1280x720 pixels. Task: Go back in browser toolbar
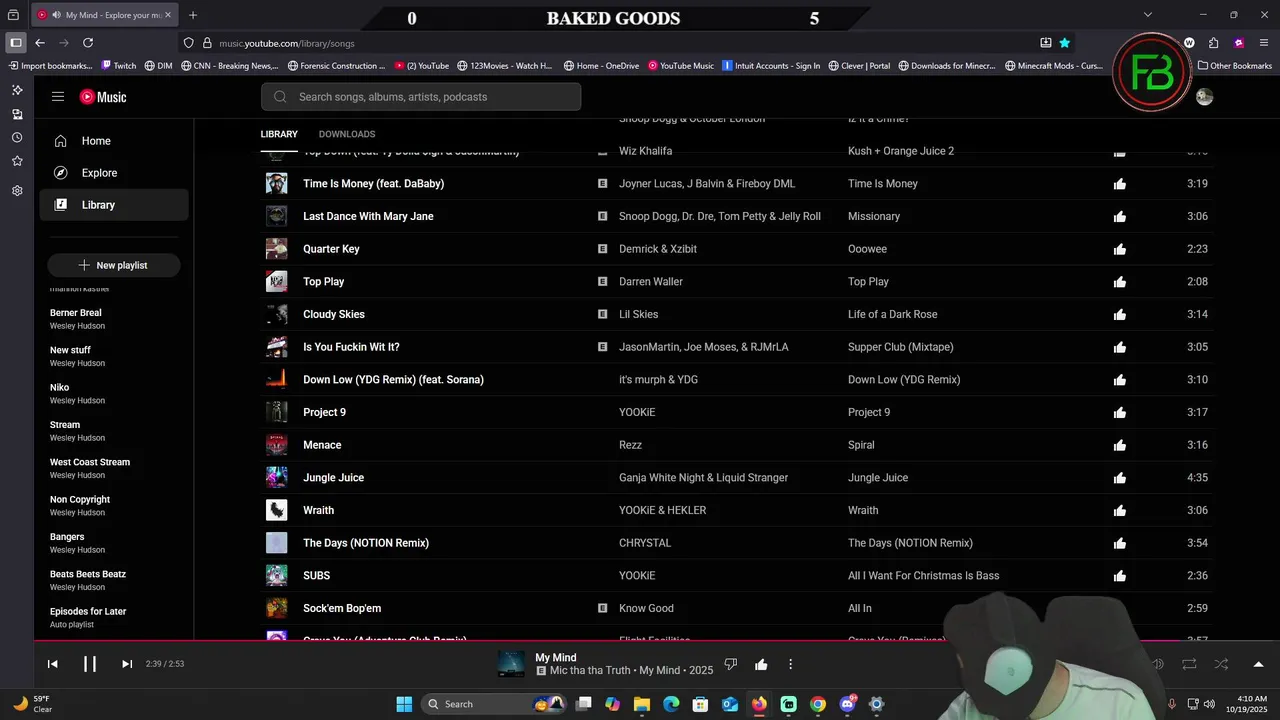point(40,43)
